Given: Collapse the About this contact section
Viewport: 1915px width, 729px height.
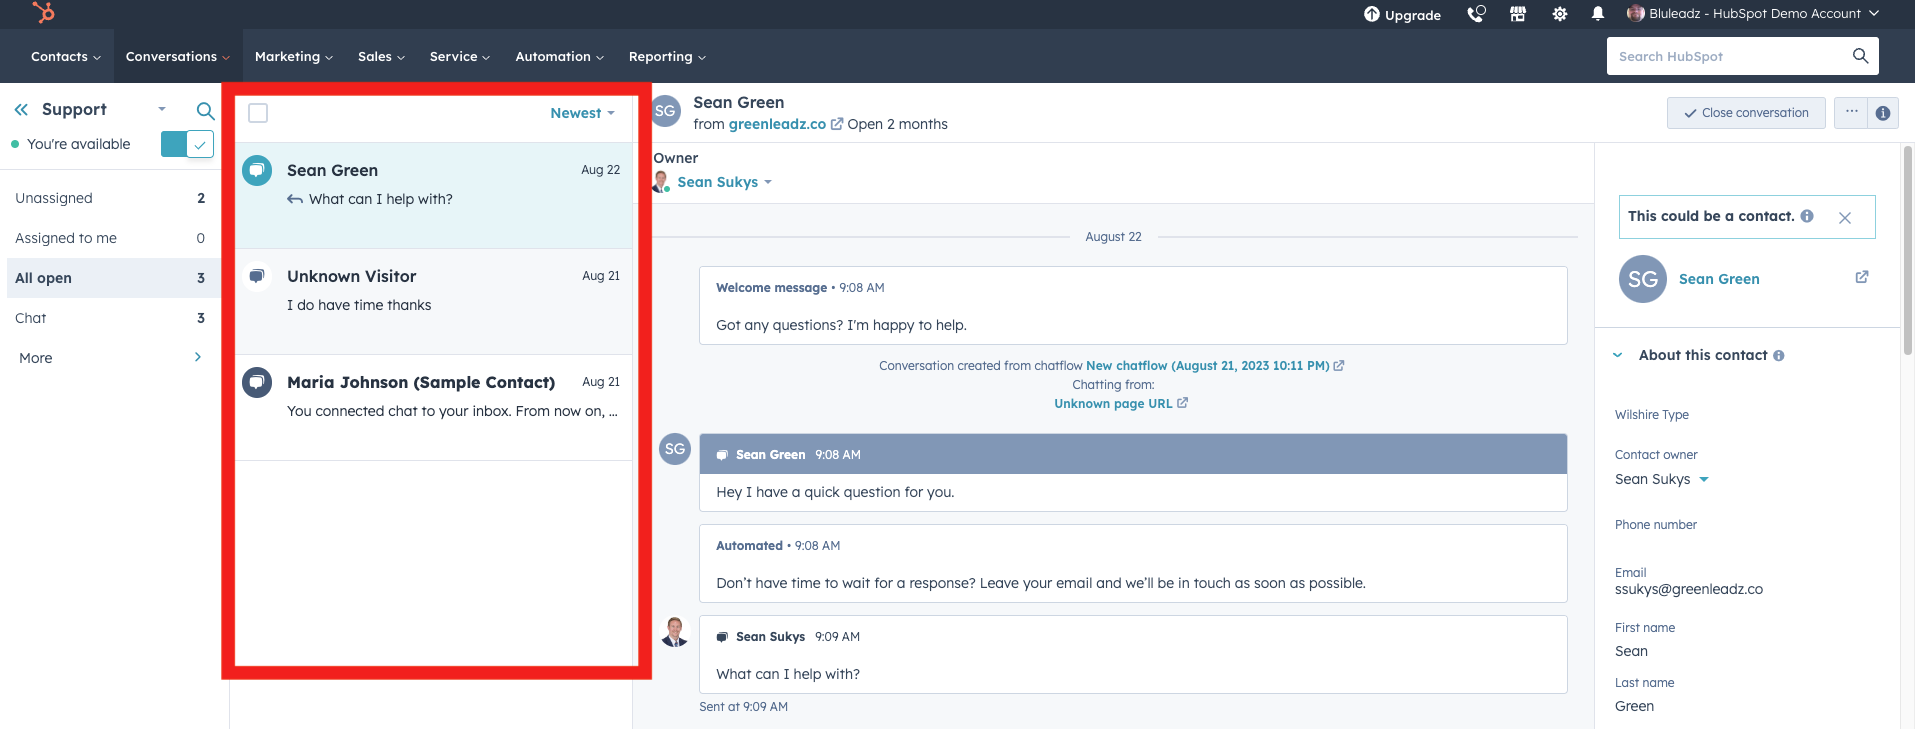Looking at the screenshot, I should click(x=1618, y=355).
